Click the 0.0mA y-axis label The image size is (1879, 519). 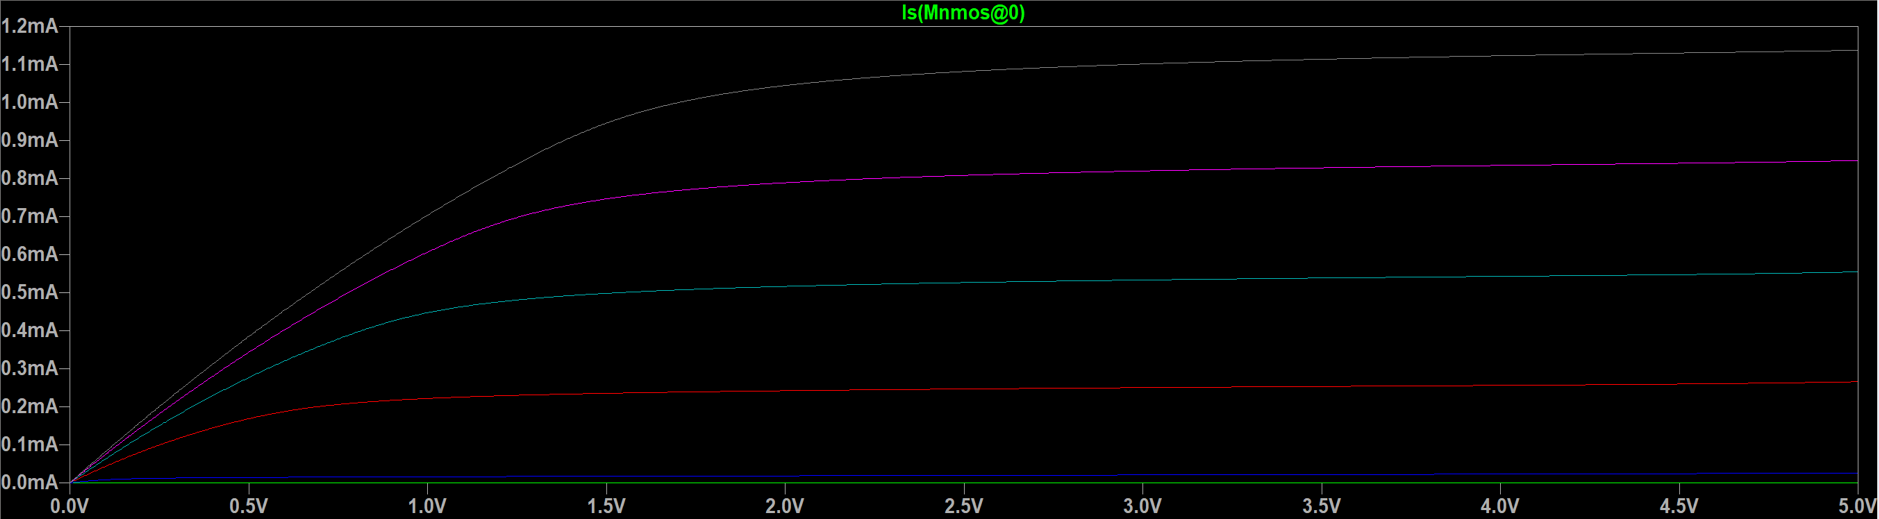(x=29, y=482)
